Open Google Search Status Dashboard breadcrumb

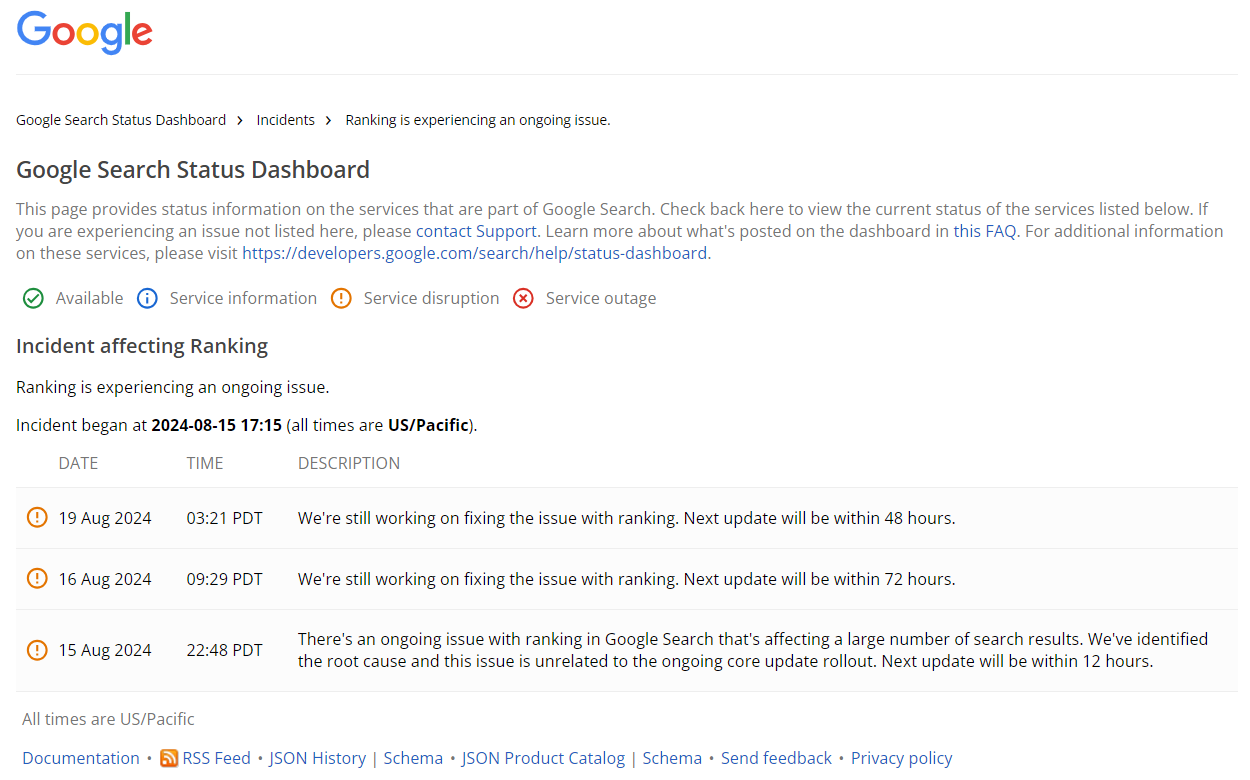[121, 120]
